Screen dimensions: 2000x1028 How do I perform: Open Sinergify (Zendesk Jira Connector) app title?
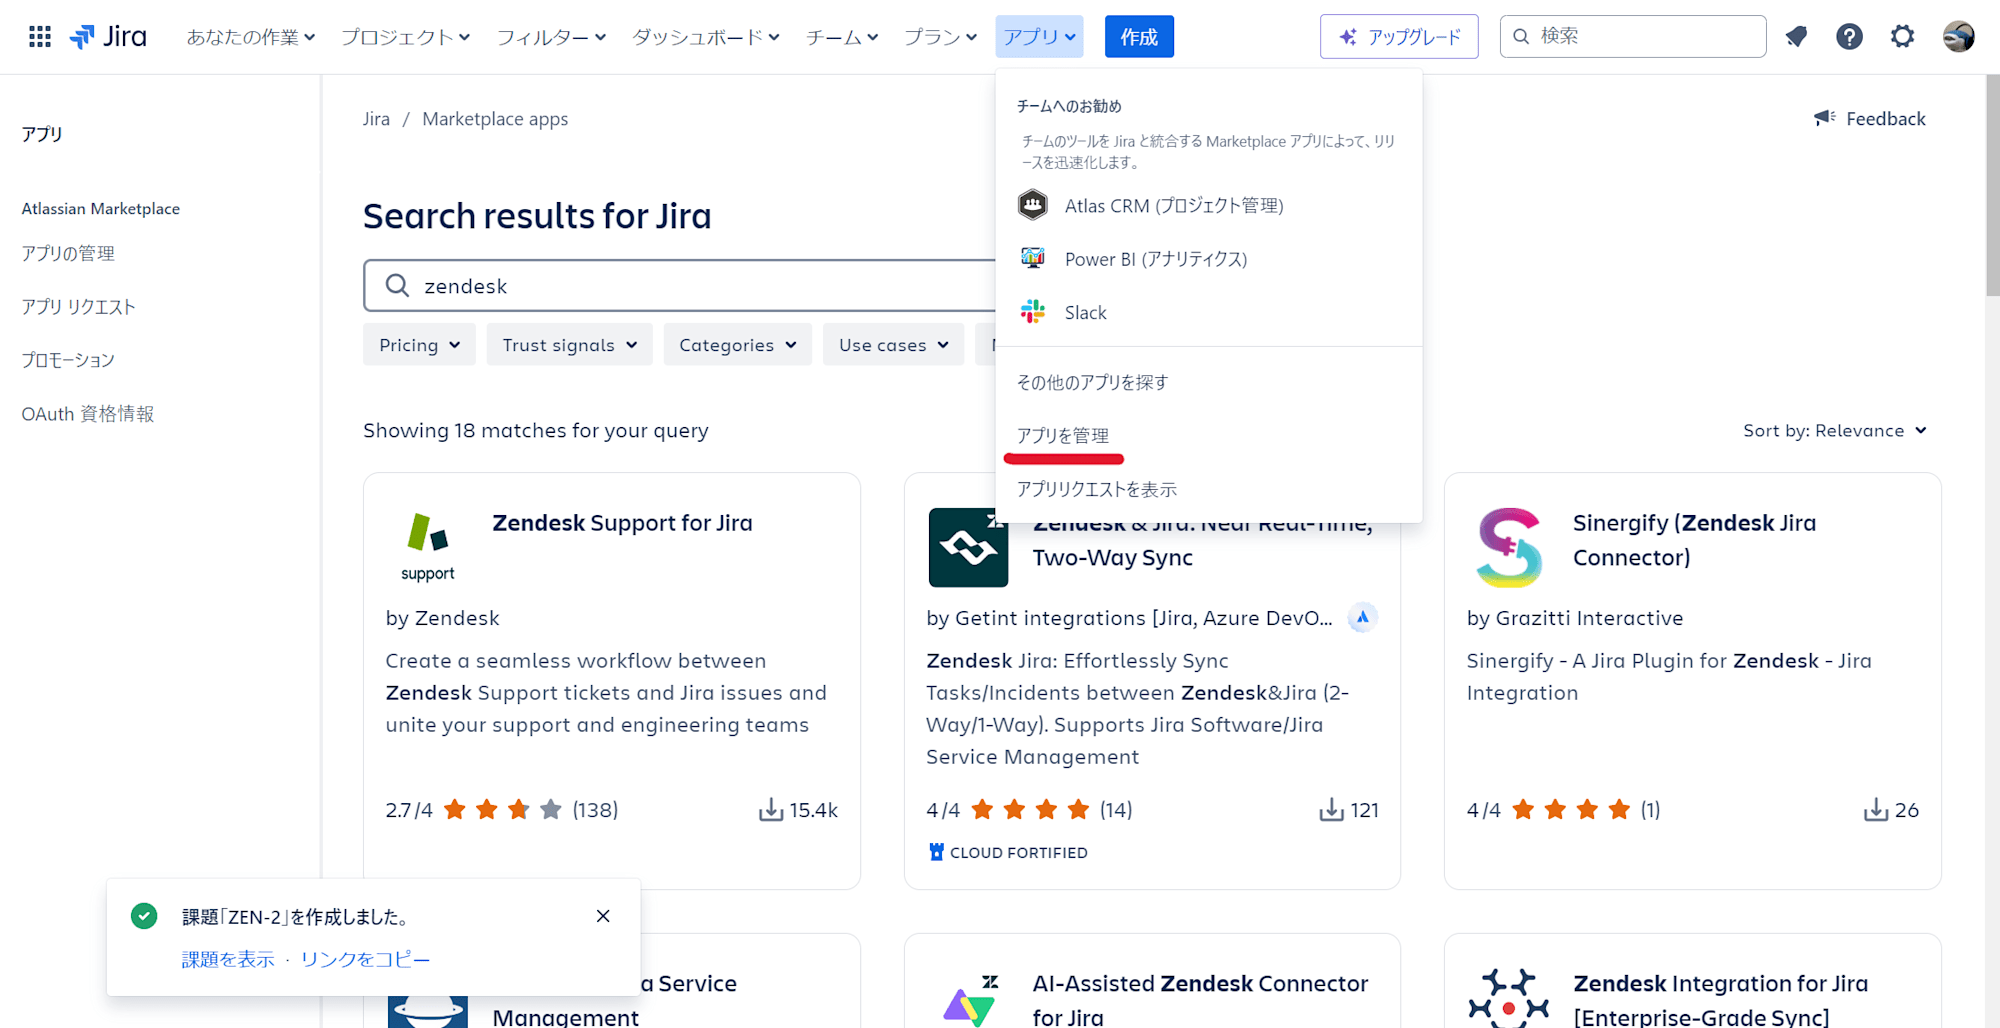(1694, 540)
